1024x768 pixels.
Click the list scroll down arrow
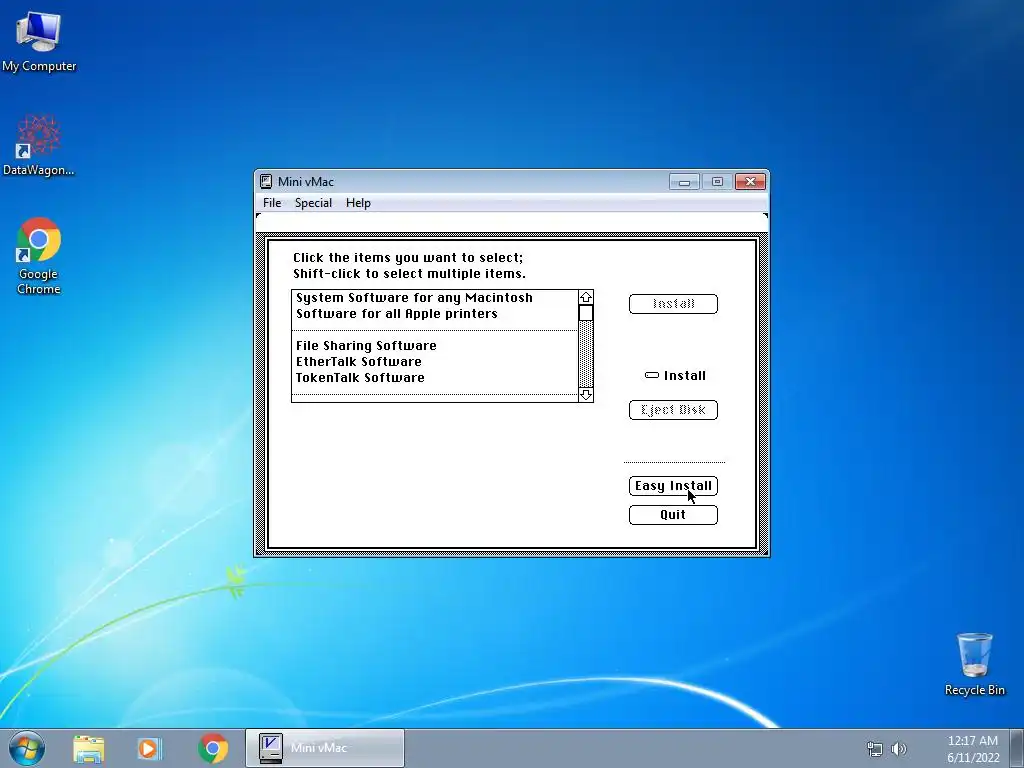586,394
